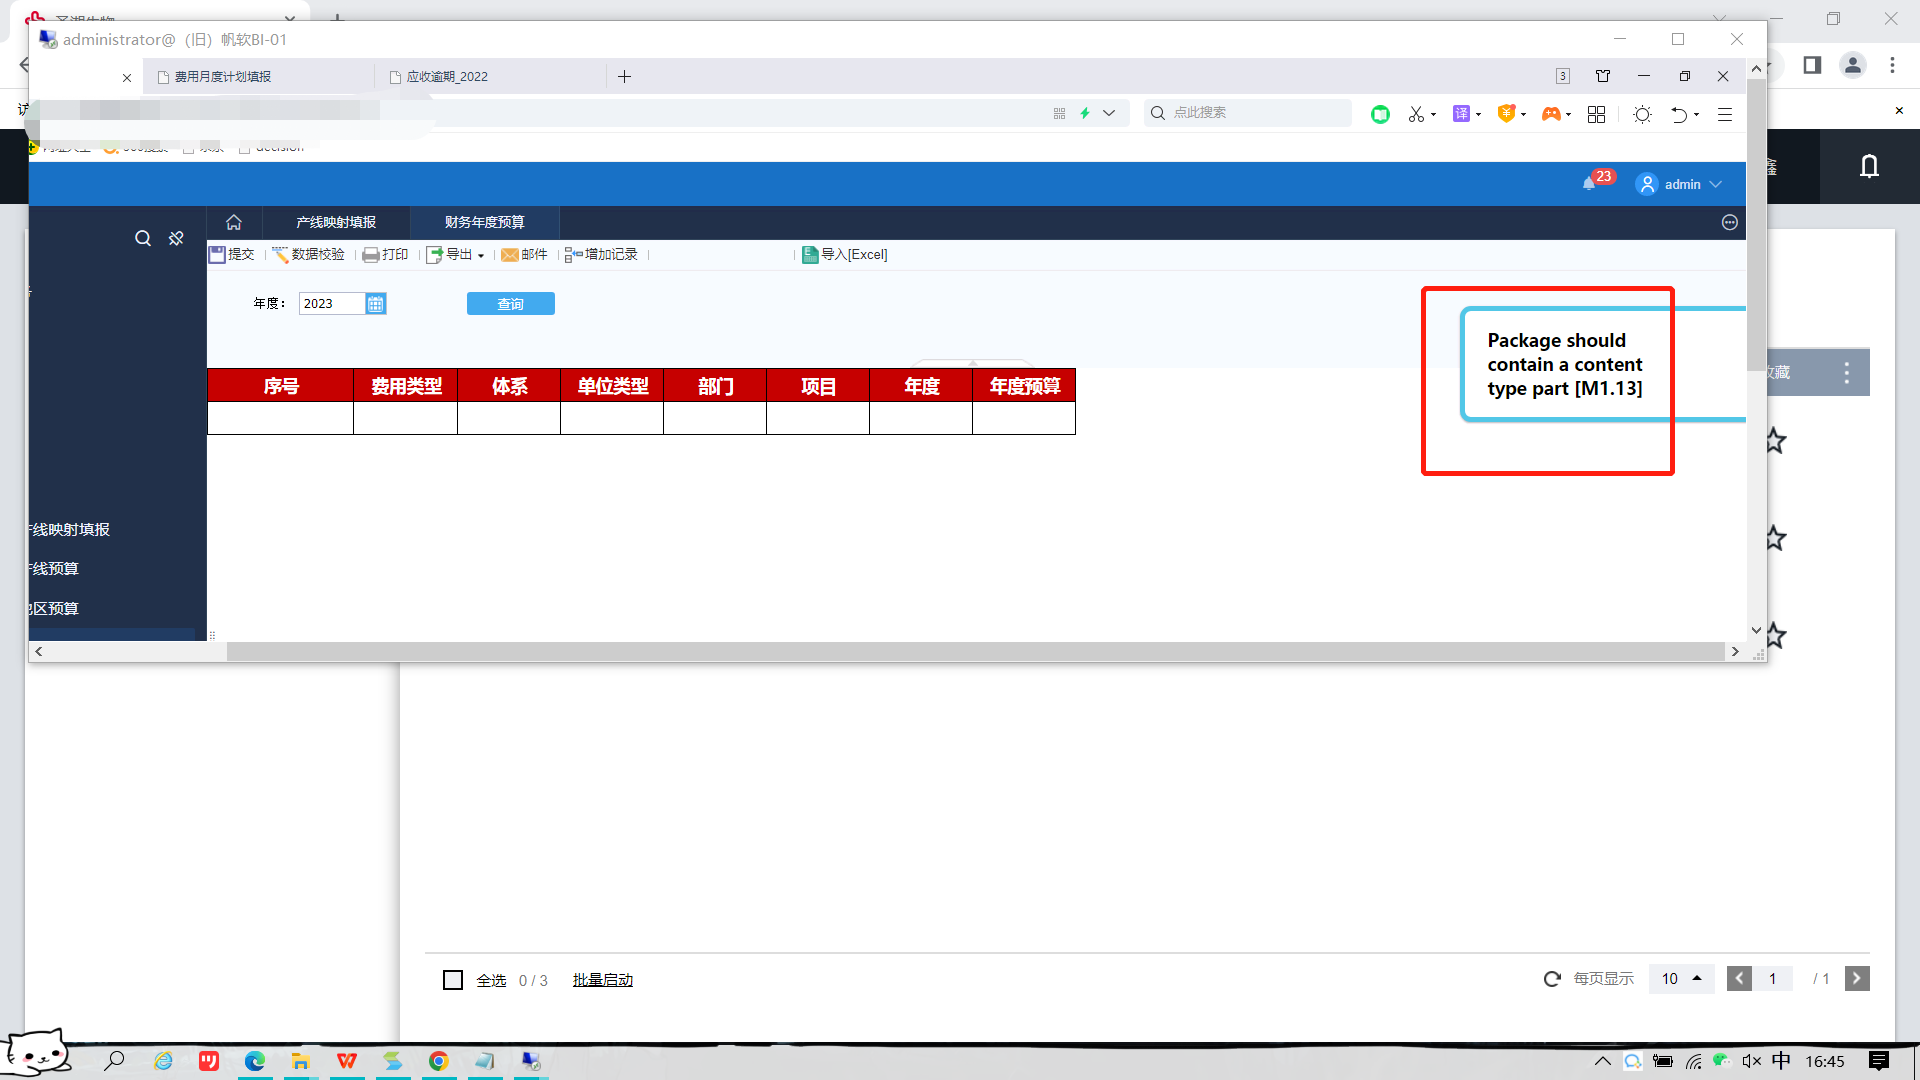Open the three-dot menu in grey bar
This screenshot has height=1080, width=1920.
[1846, 373]
